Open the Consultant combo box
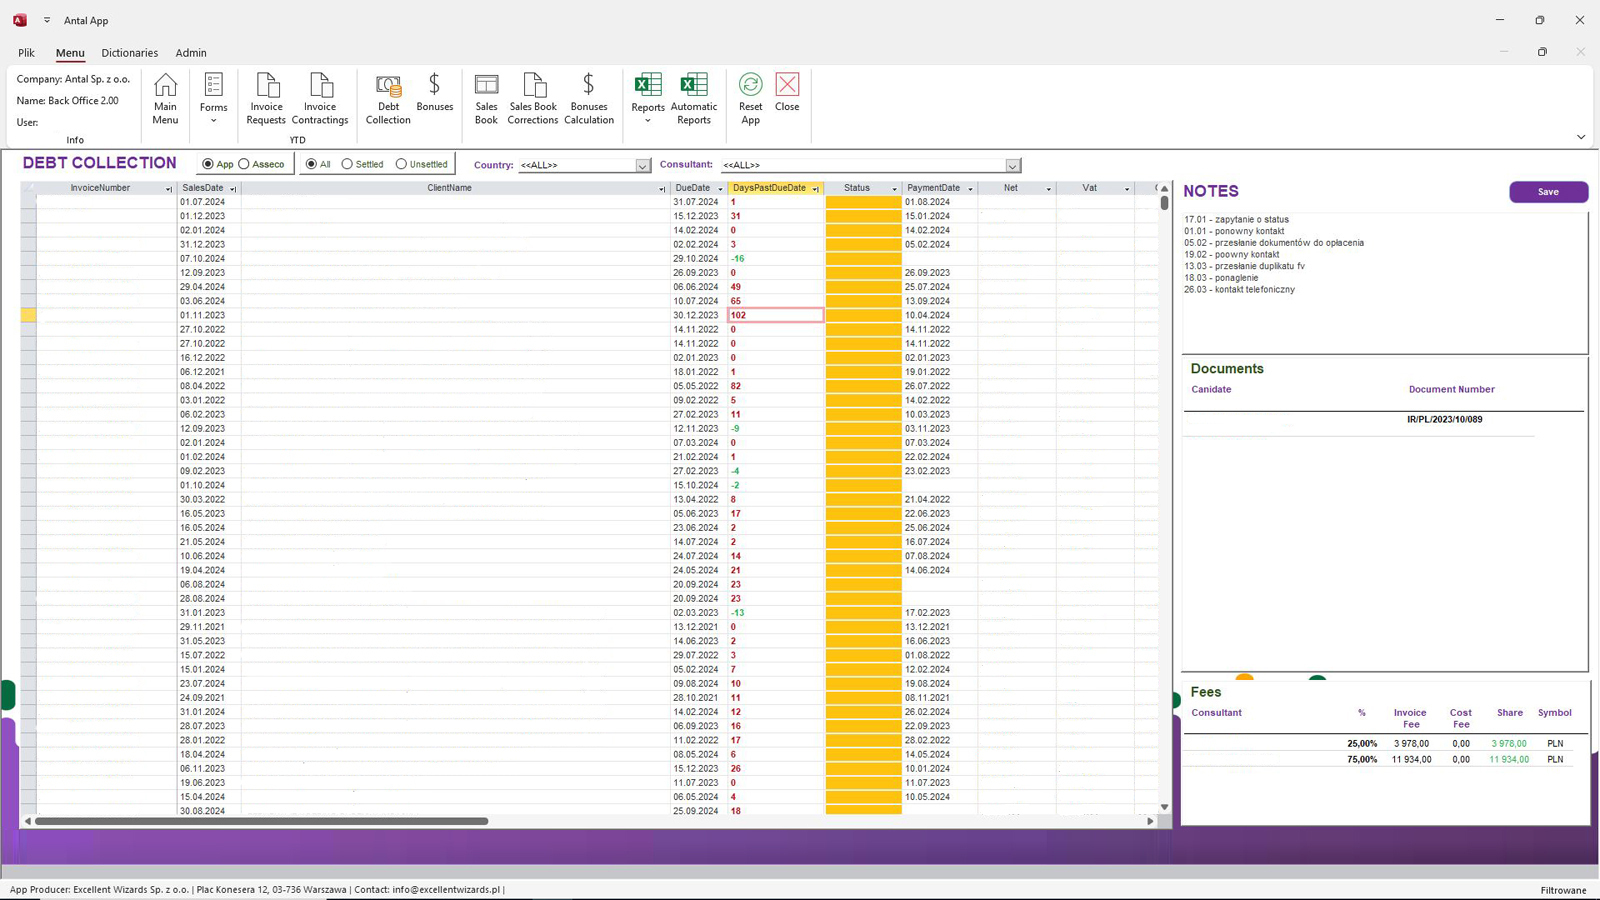The height and width of the screenshot is (900, 1600). point(1012,166)
